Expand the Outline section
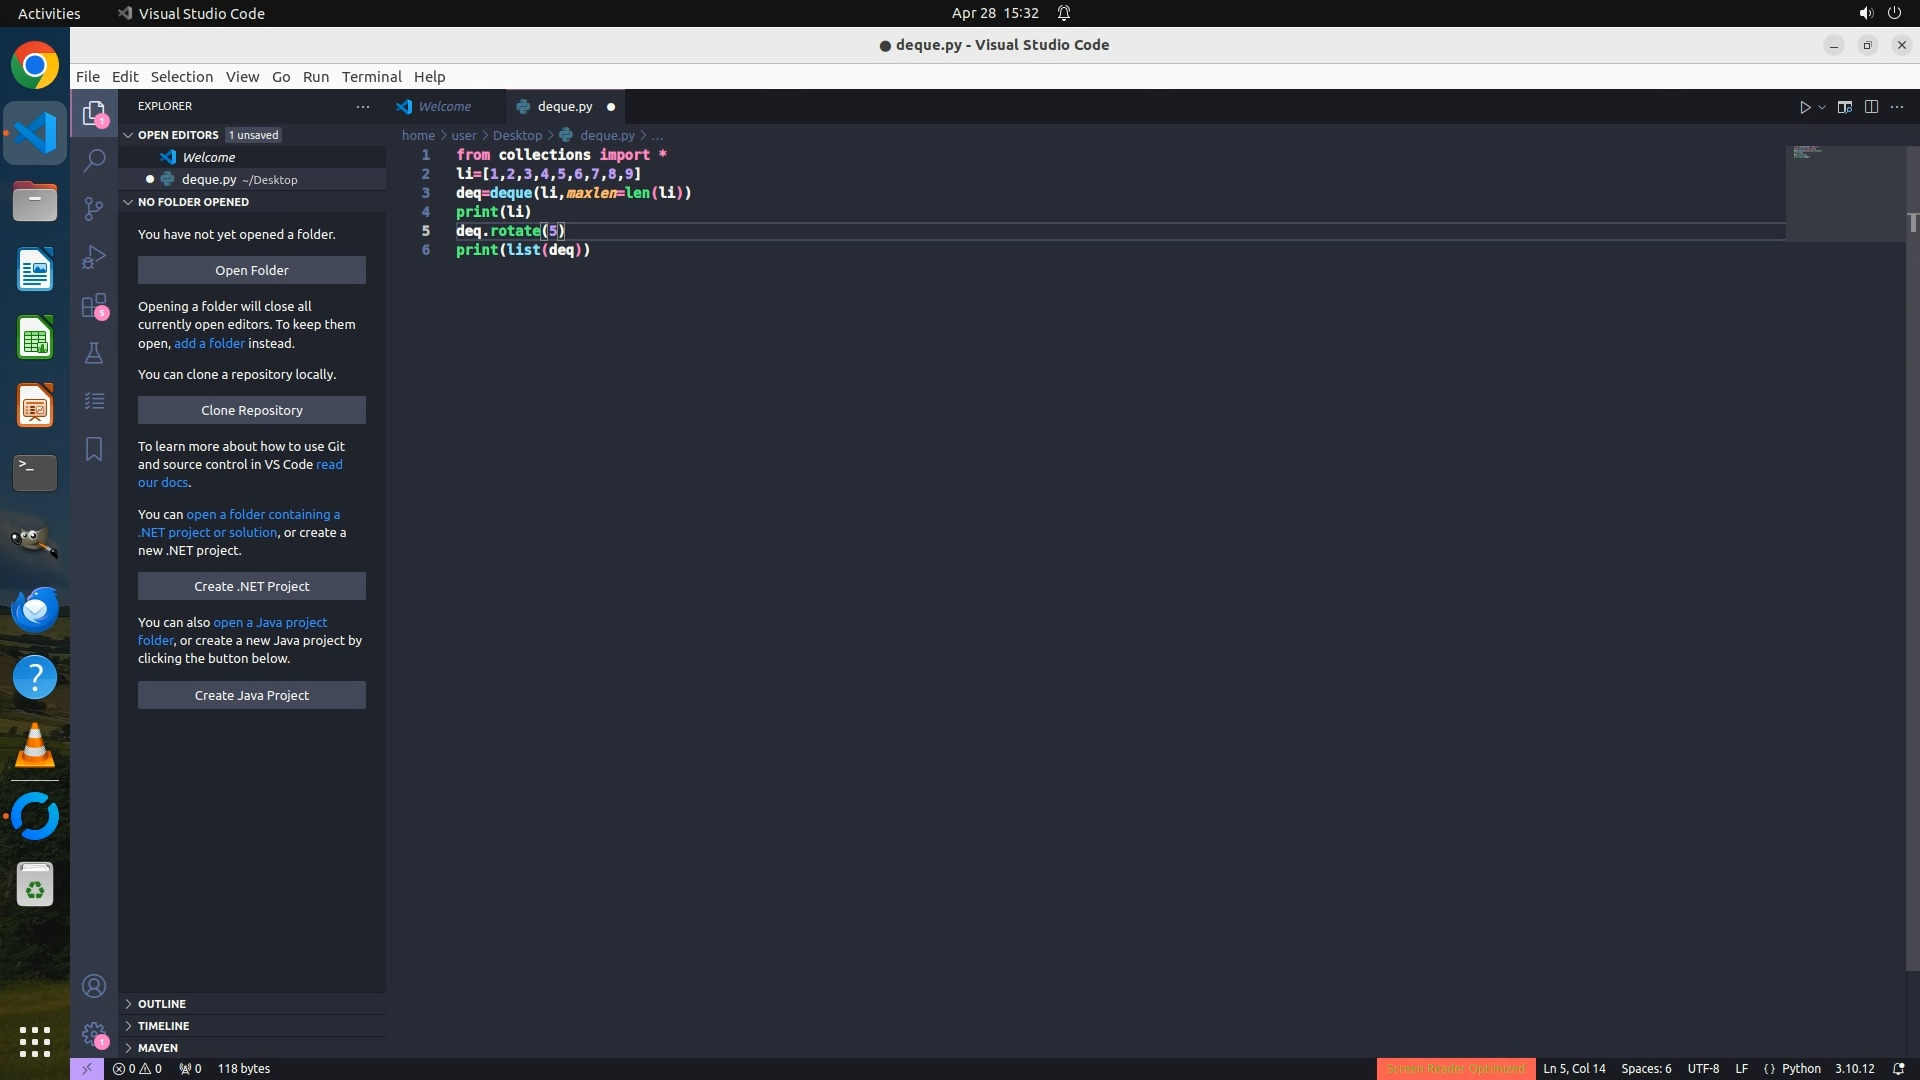 pos(161,1003)
